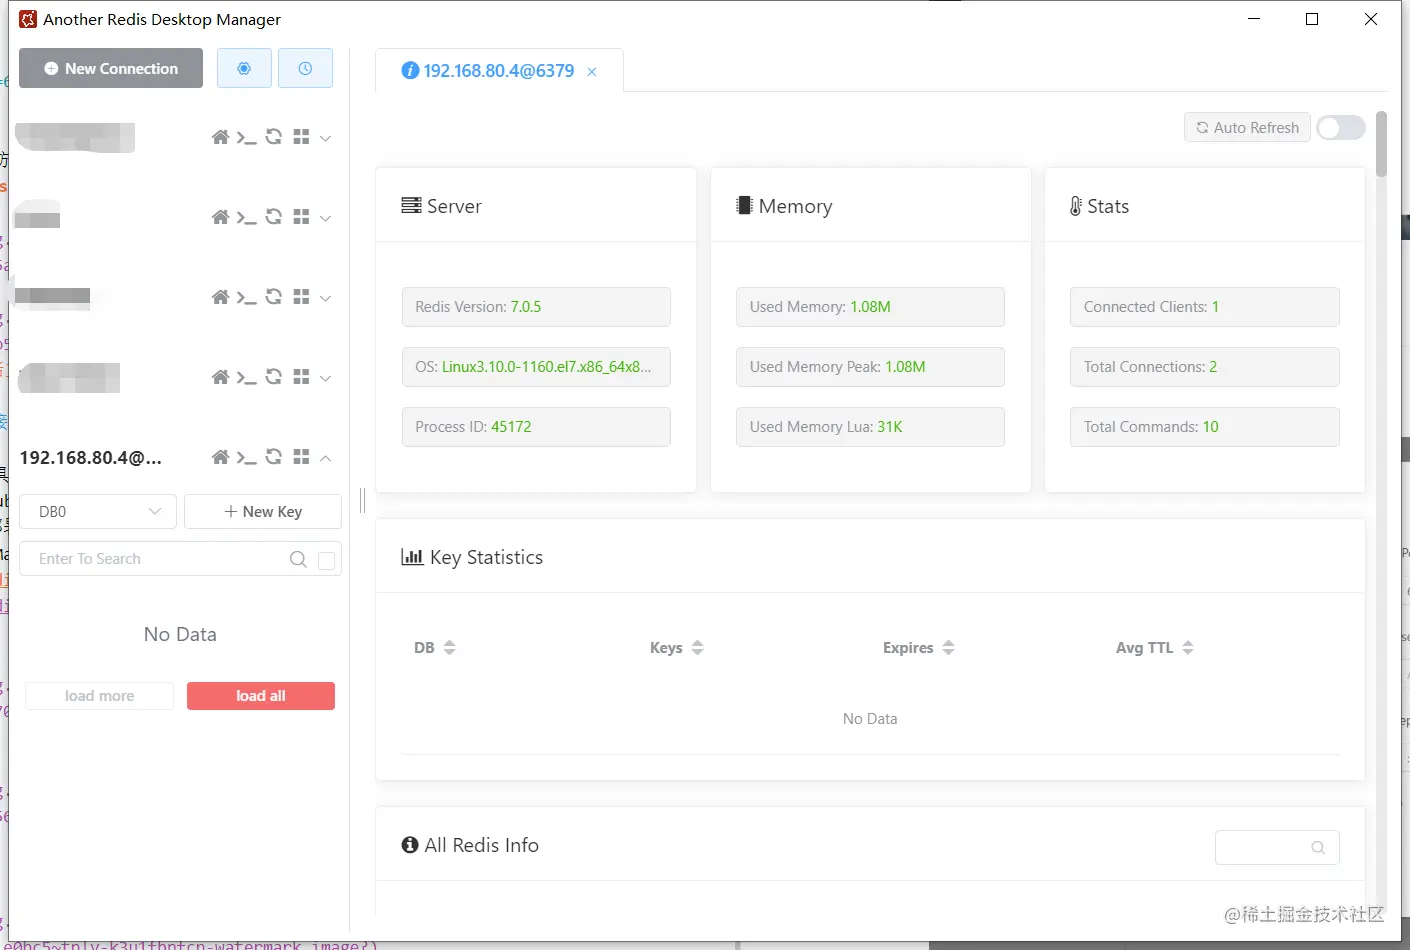
Task: Open home icon of the first listed connection
Action: coord(220,137)
